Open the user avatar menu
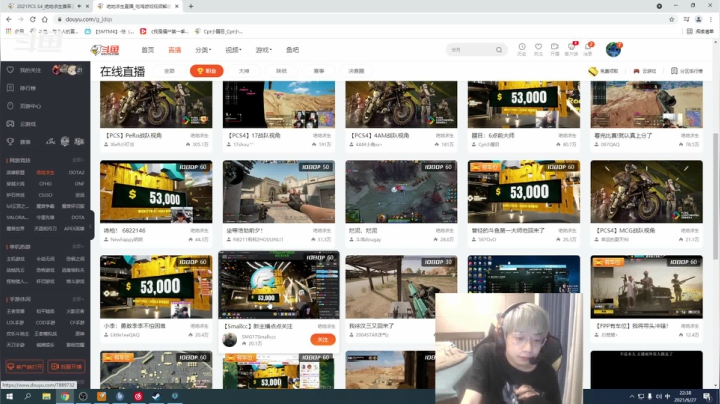Screen dimensions: 720x404 (x=613, y=50)
